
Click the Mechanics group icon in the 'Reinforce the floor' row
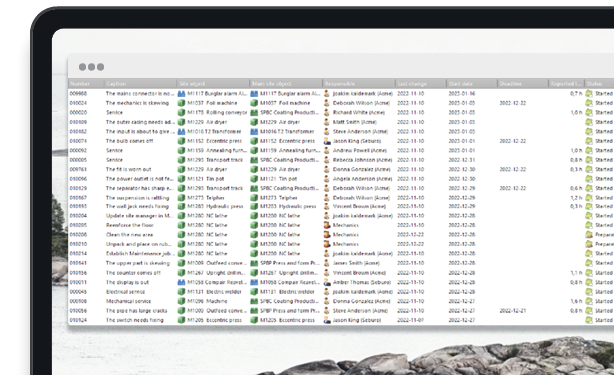pyautogui.click(x=327, y=225)
